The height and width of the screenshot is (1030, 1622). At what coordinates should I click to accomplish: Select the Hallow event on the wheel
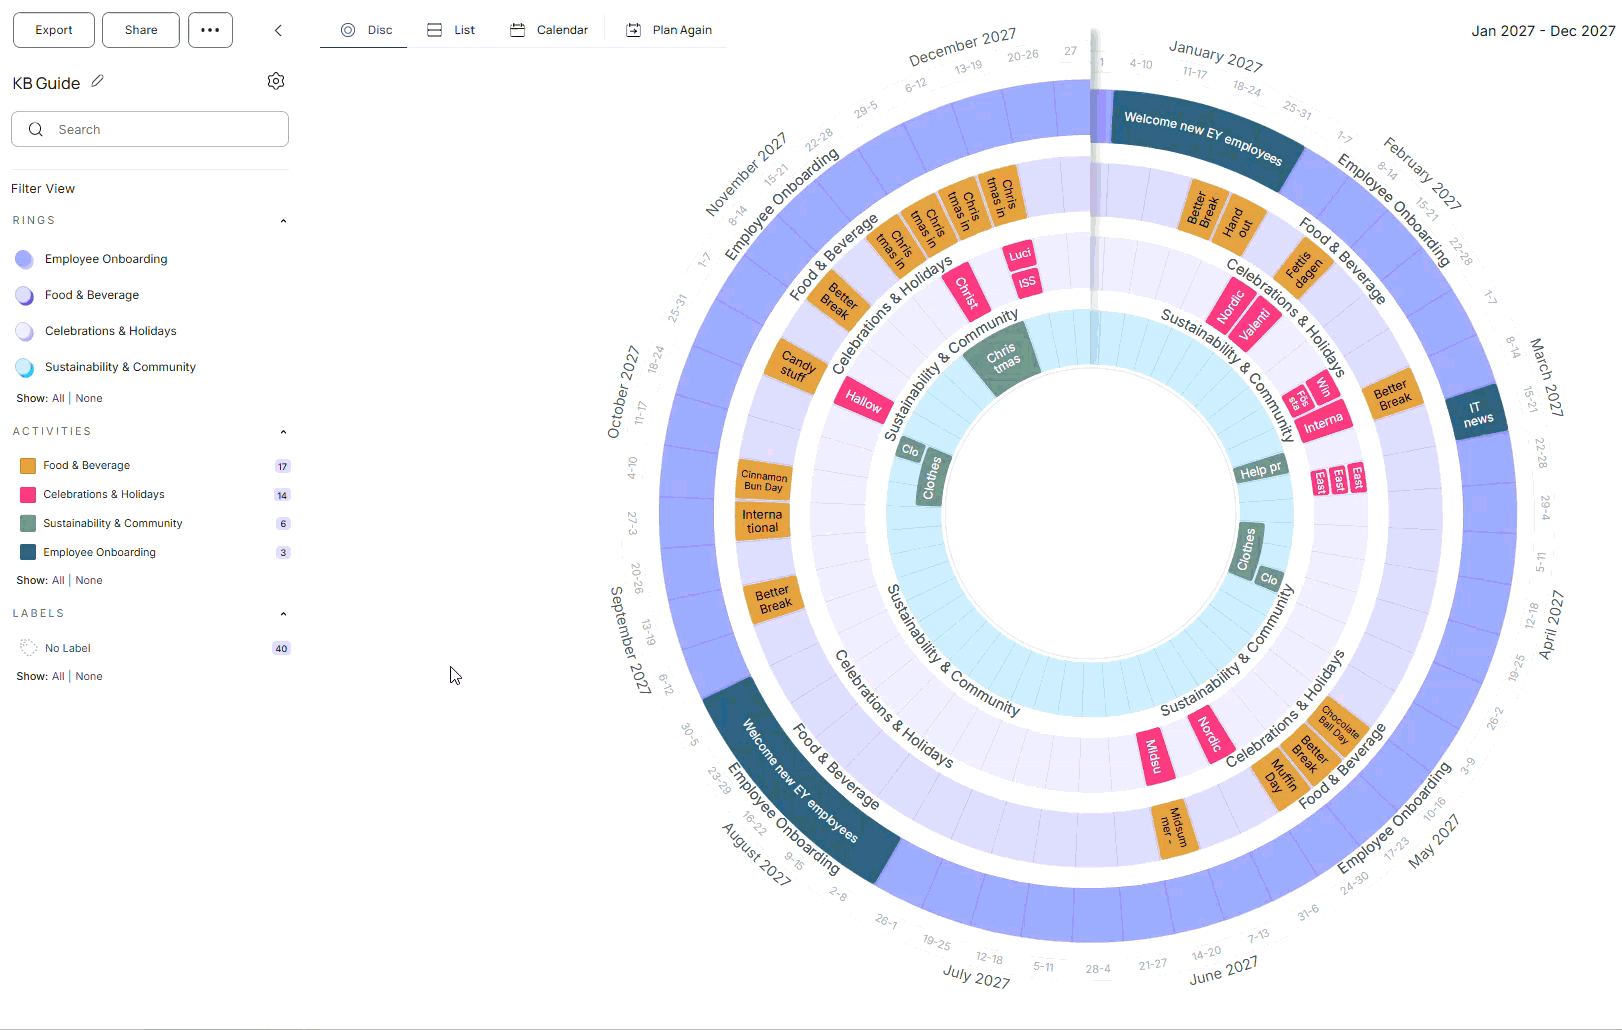pos(864,401)
